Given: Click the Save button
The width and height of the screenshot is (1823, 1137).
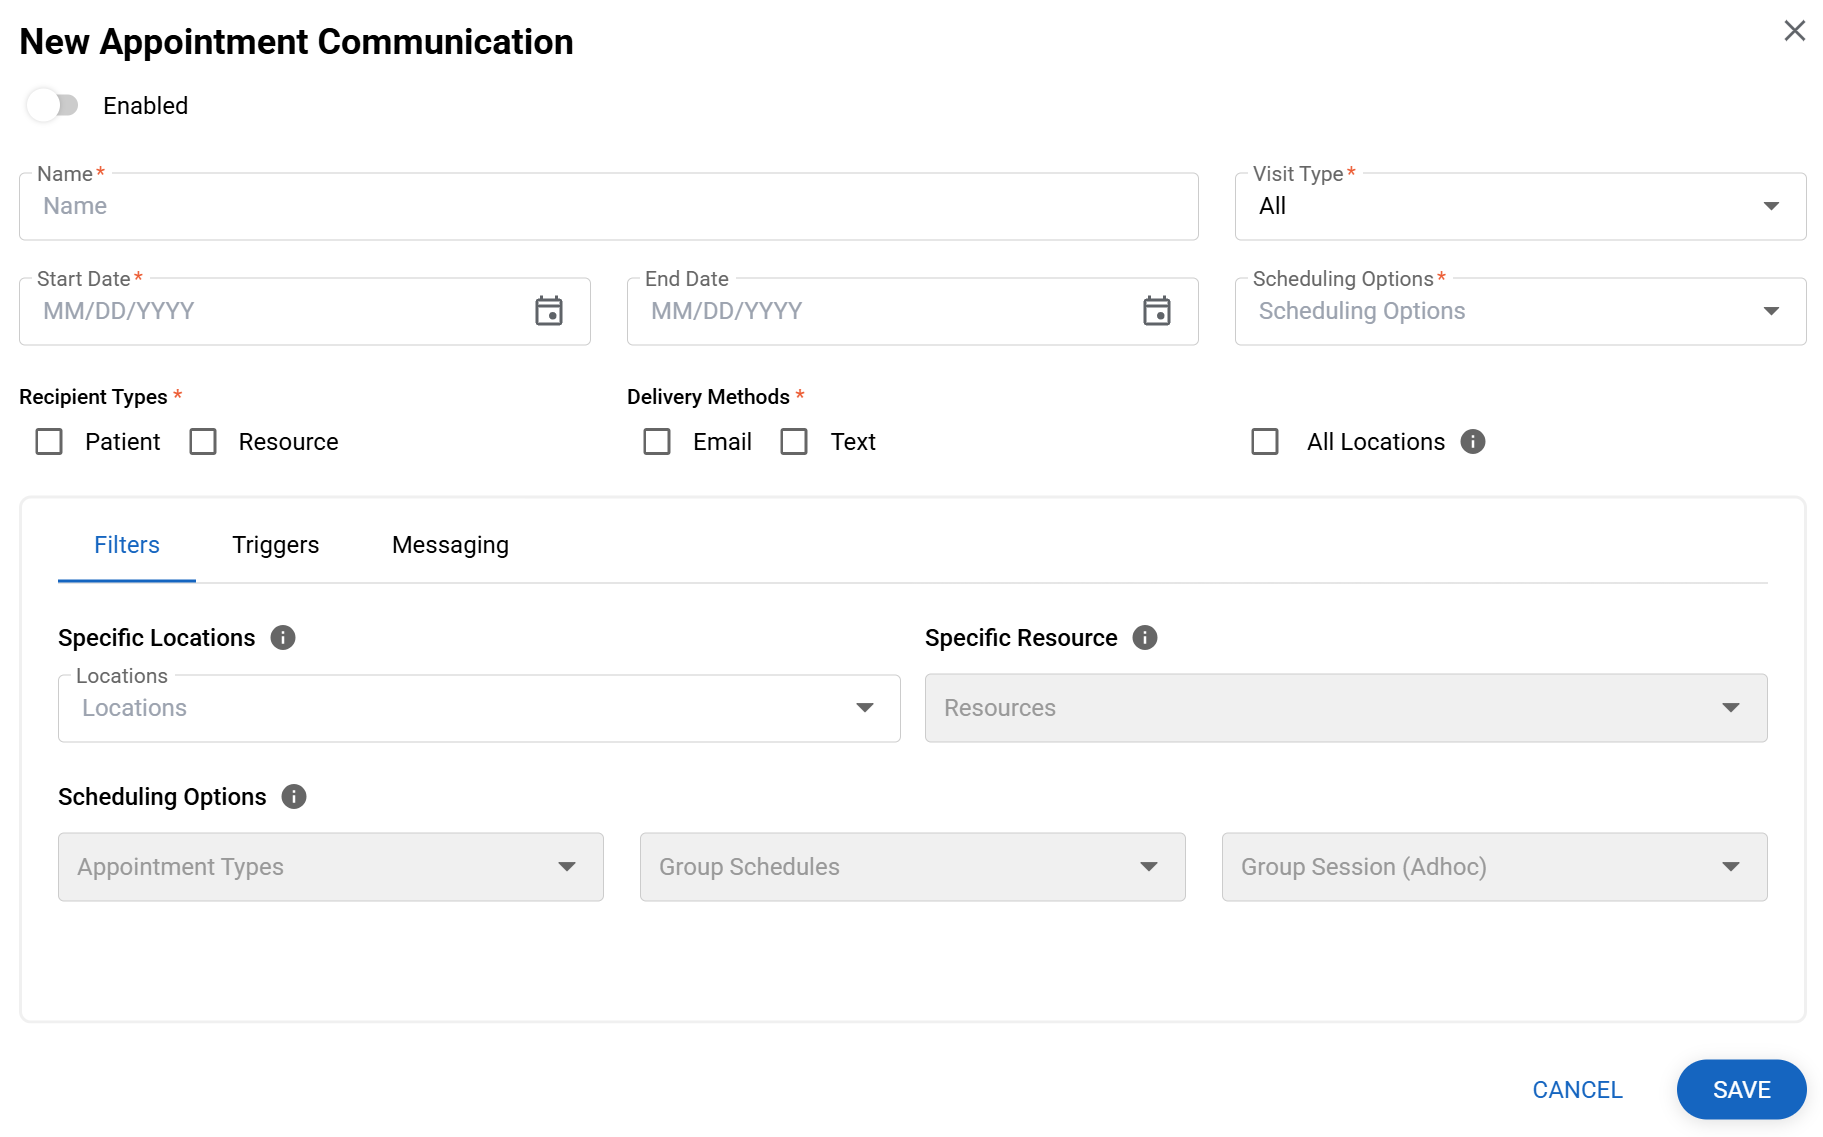Looking at the screenshot, I should [1740, 1089].
